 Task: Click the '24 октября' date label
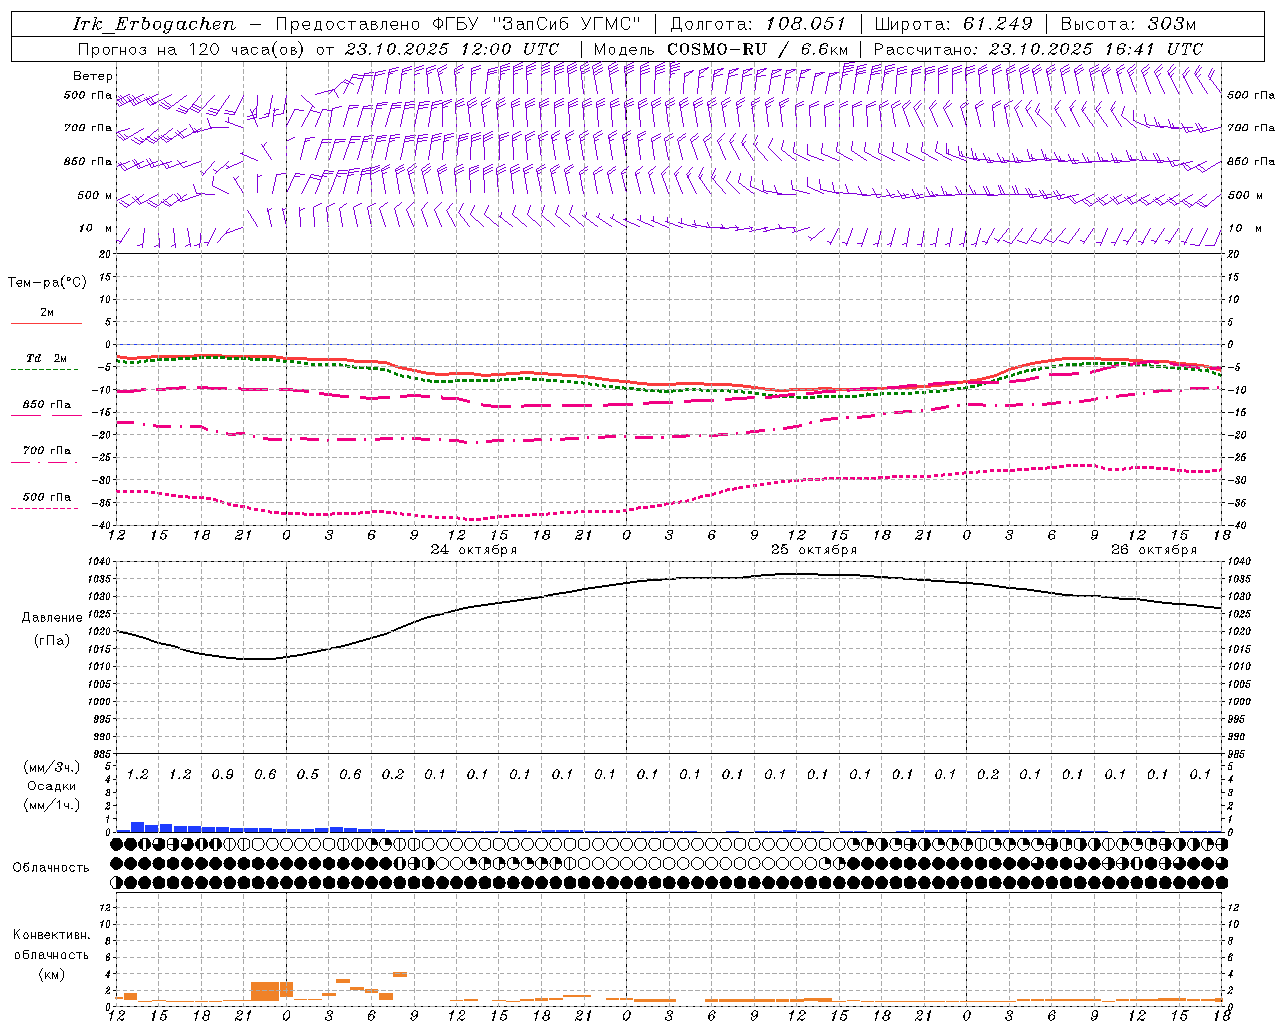point(474,550)
